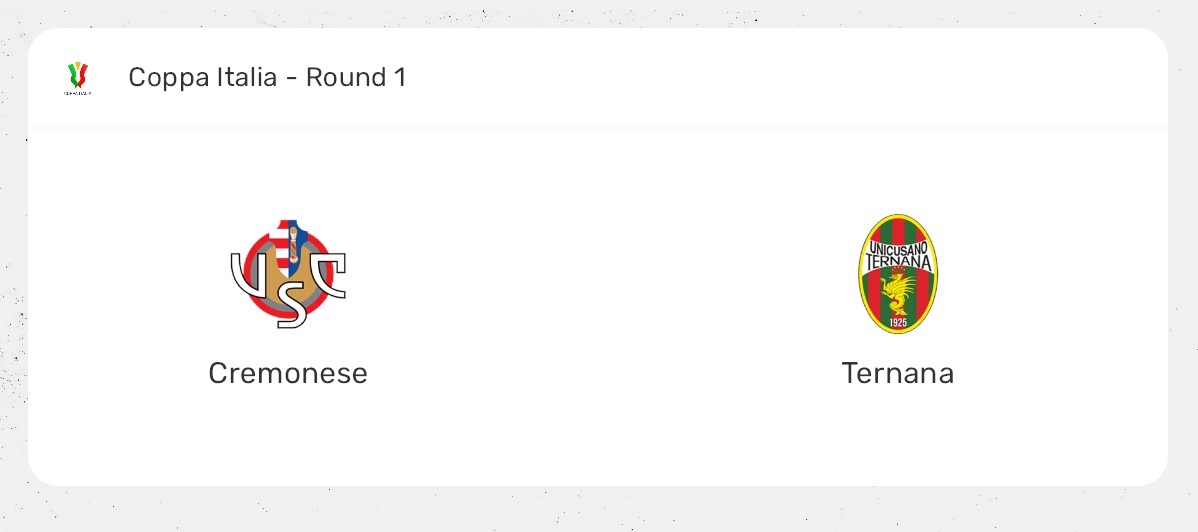Click the 1925 year on Ternana badge
Viewport: 1198px width, 532px height.
click(897, 322)
